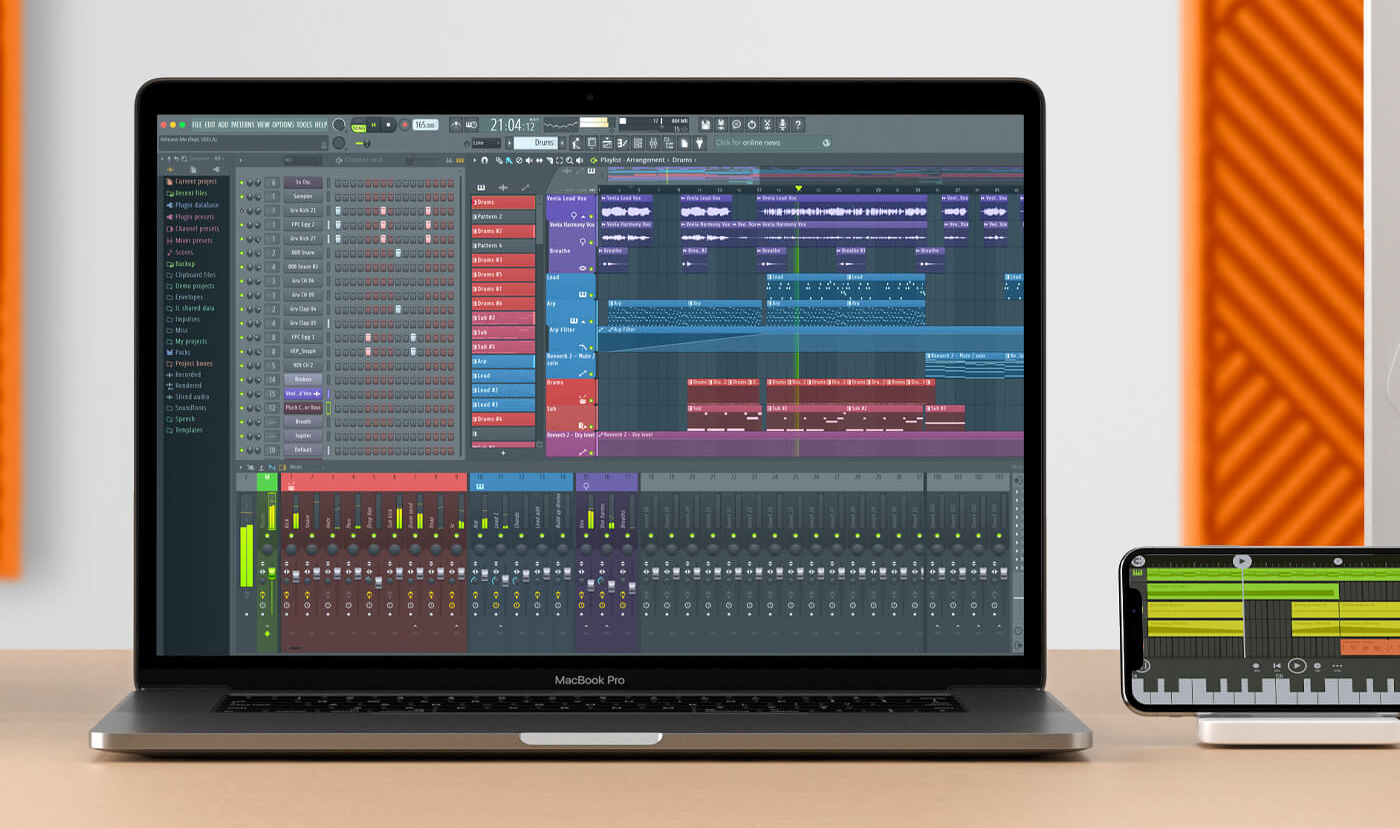Open the FILE menu

pyautogui.click(x=197, y=123)
